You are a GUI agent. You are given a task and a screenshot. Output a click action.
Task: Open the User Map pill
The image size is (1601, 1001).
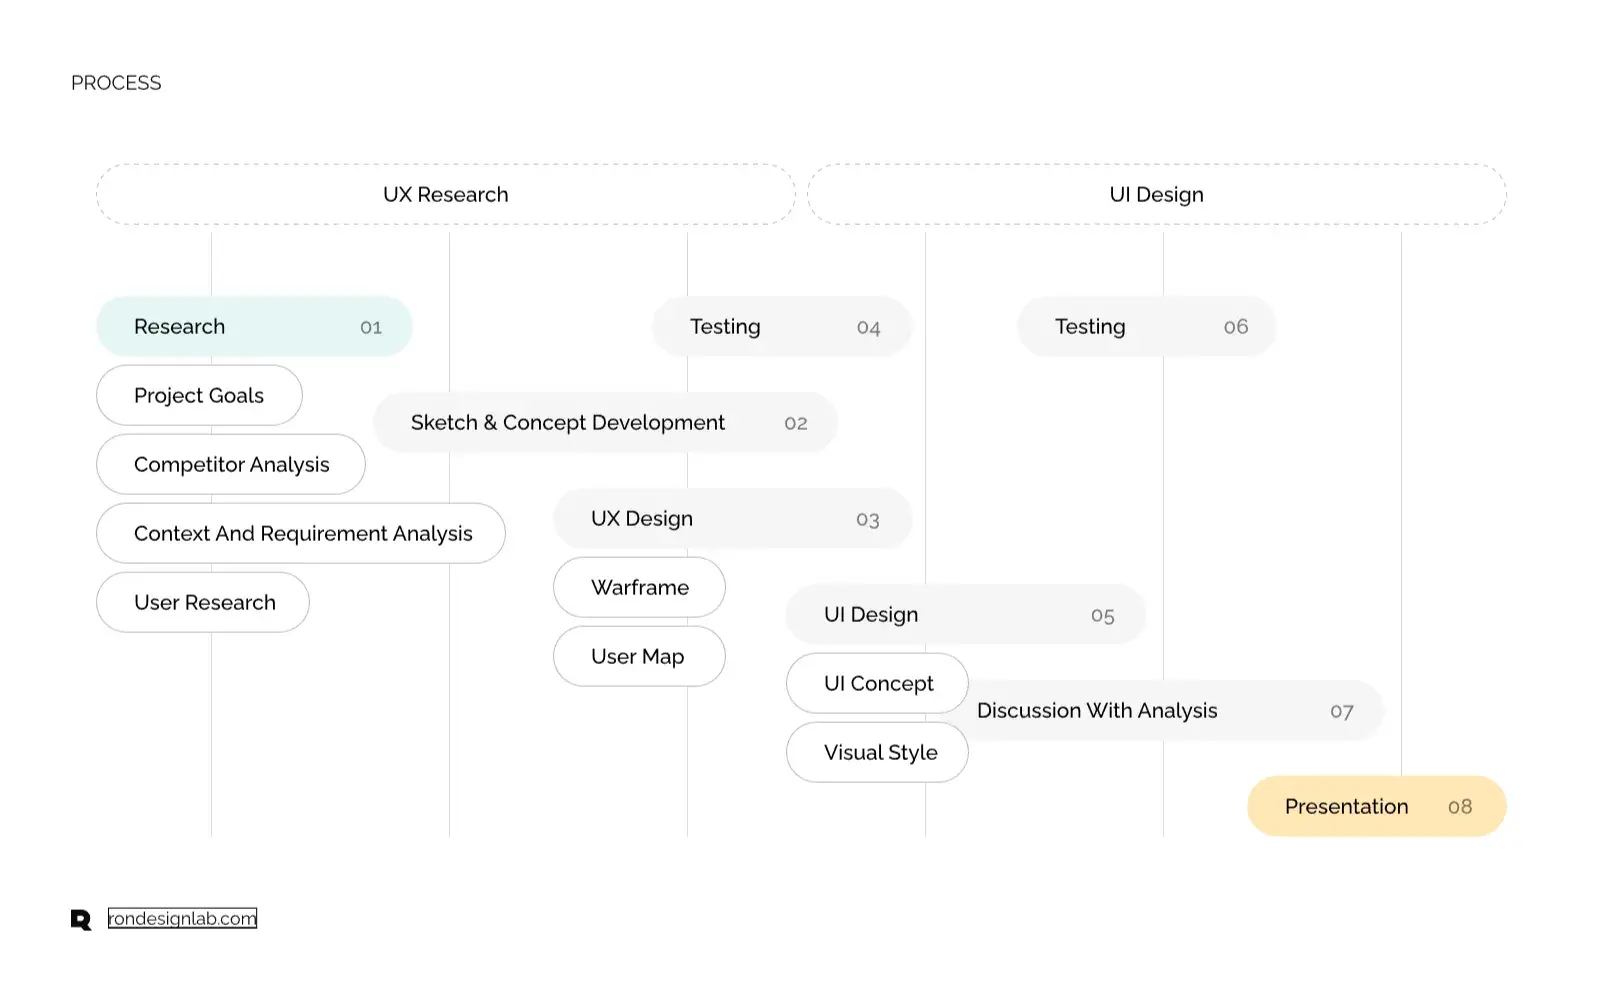coord(639,656)
